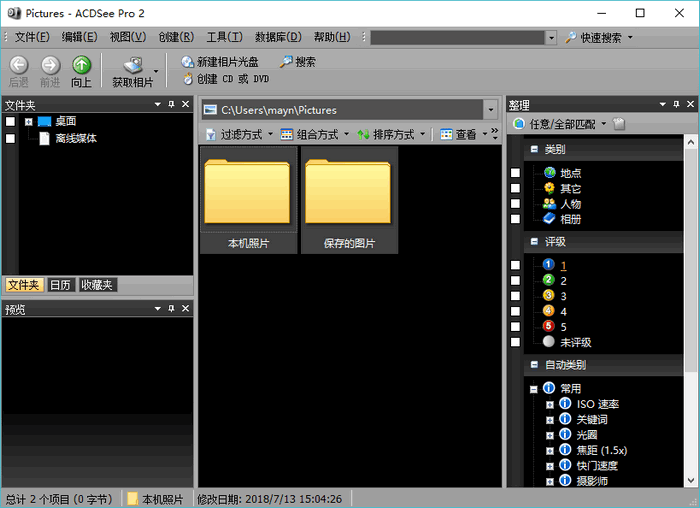
Task: Tick the checkbox for rating 3
Action: 515,296
